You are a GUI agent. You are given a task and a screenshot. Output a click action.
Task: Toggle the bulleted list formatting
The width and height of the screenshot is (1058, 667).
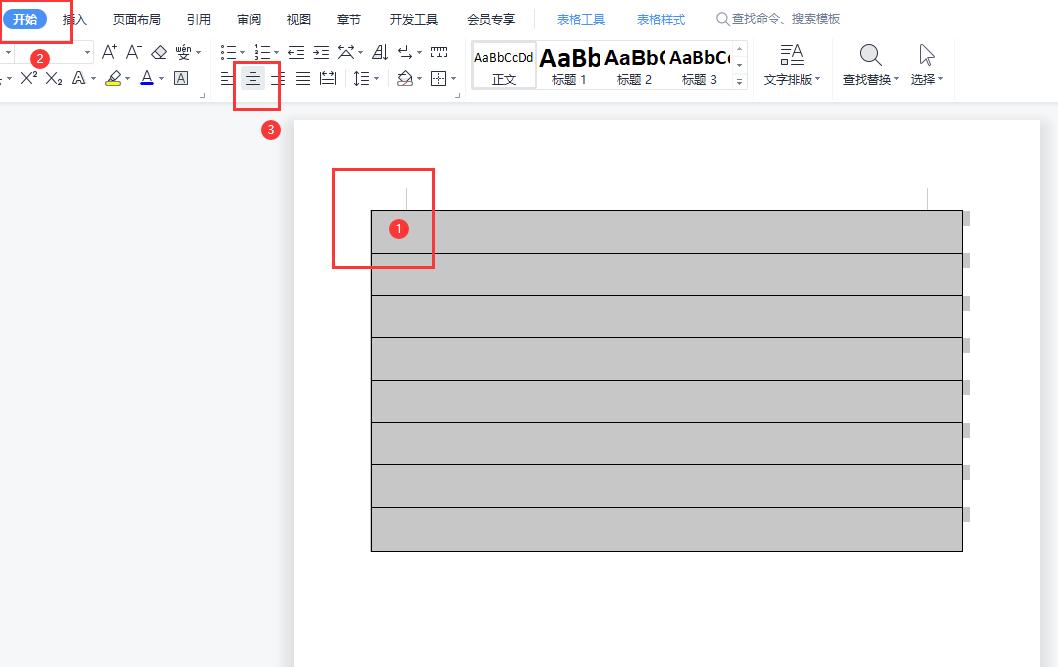(x=228, y=51)
